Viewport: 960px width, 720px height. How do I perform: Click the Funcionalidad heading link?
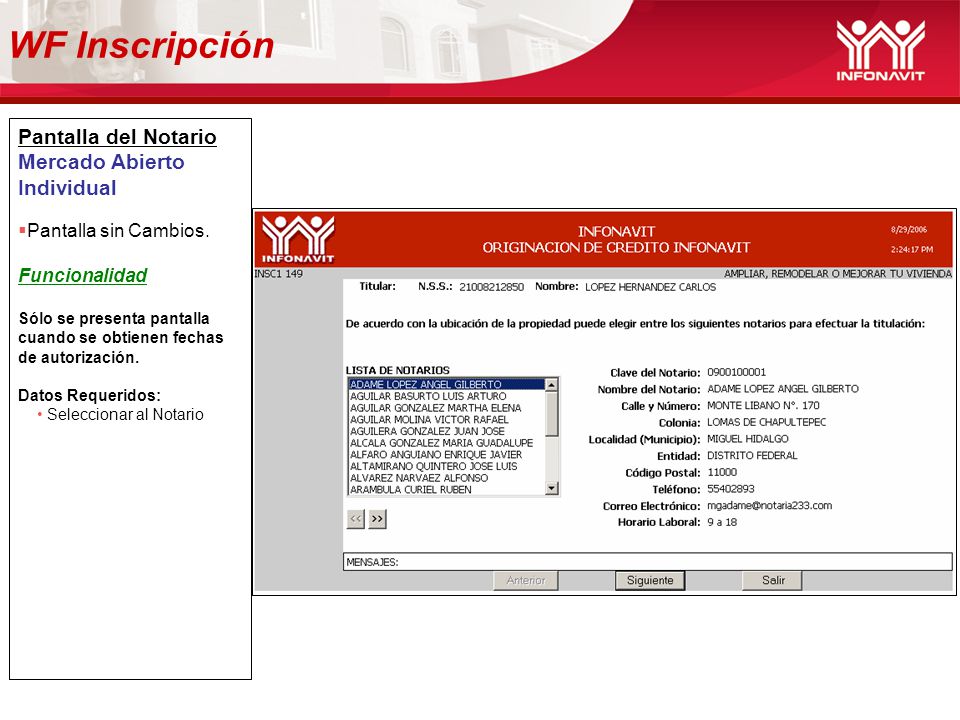coord(83,276)
